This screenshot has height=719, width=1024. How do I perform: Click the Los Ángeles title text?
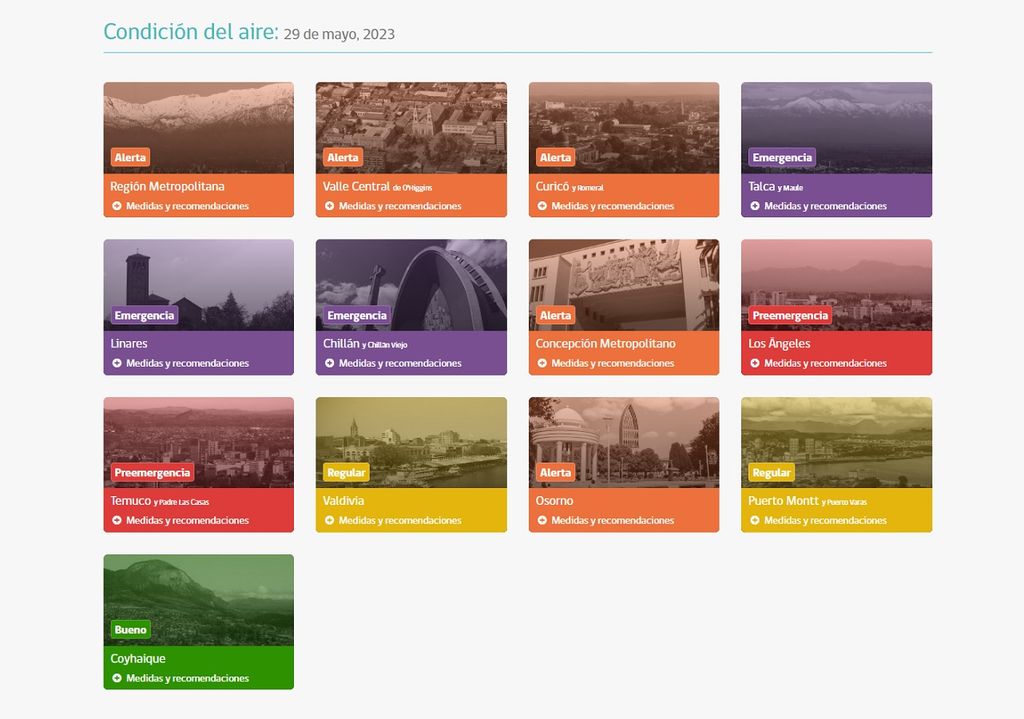tap(779, 344)
